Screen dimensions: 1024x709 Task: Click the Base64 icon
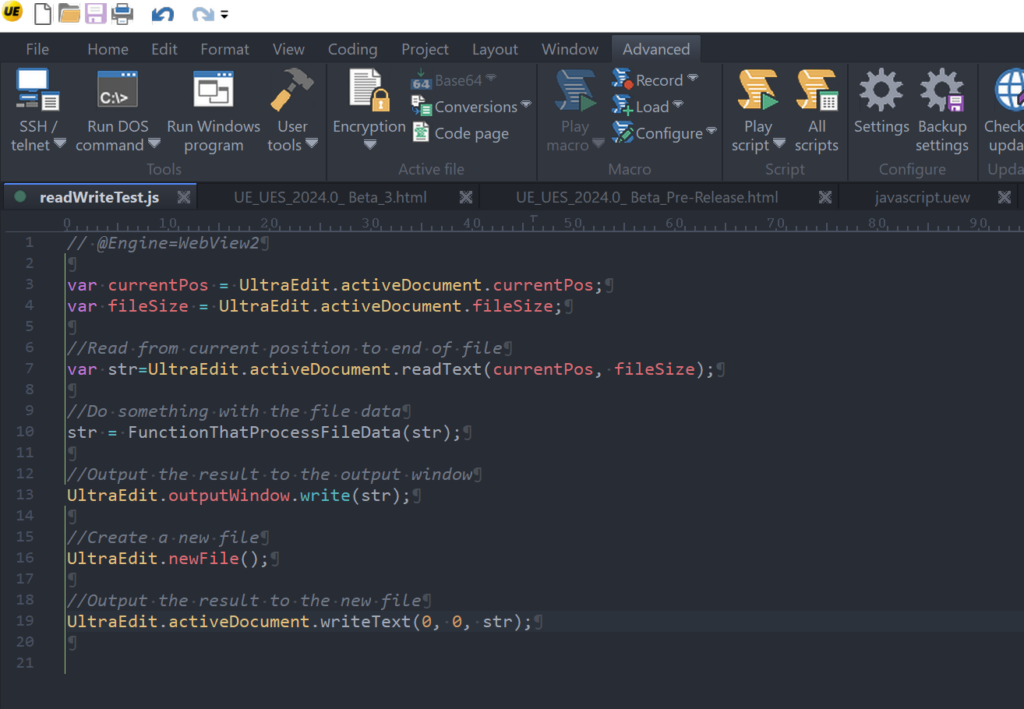(x=421, y=81)
